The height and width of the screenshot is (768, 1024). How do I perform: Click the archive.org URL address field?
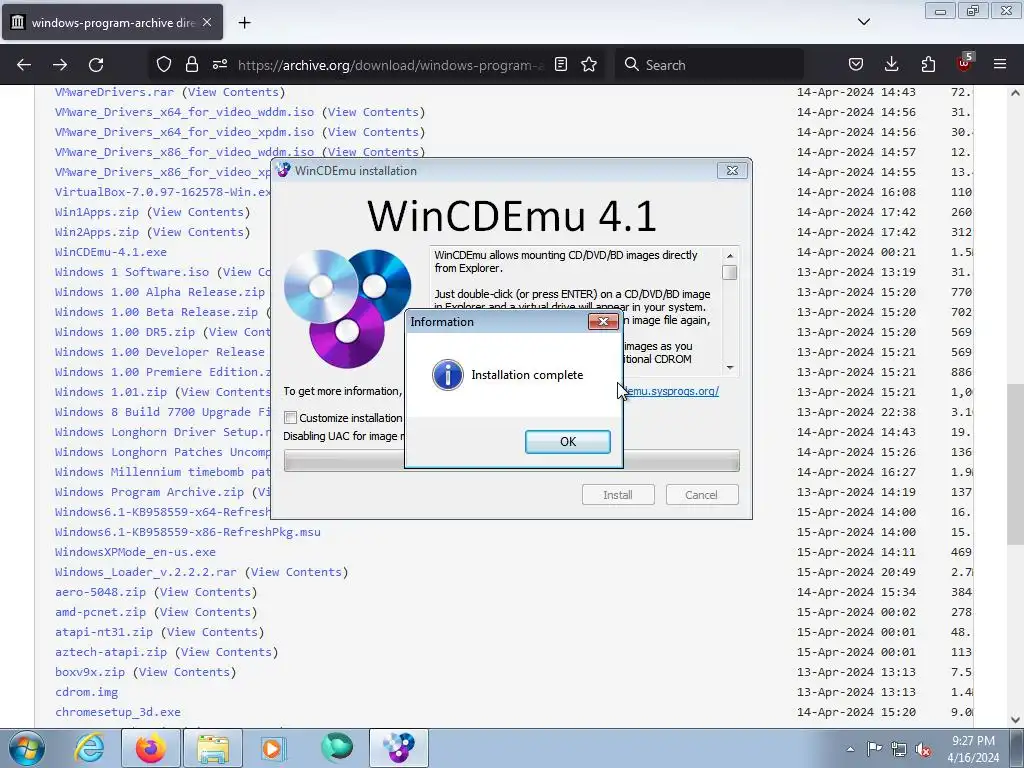pyautogui.click(x=390, y=65)
